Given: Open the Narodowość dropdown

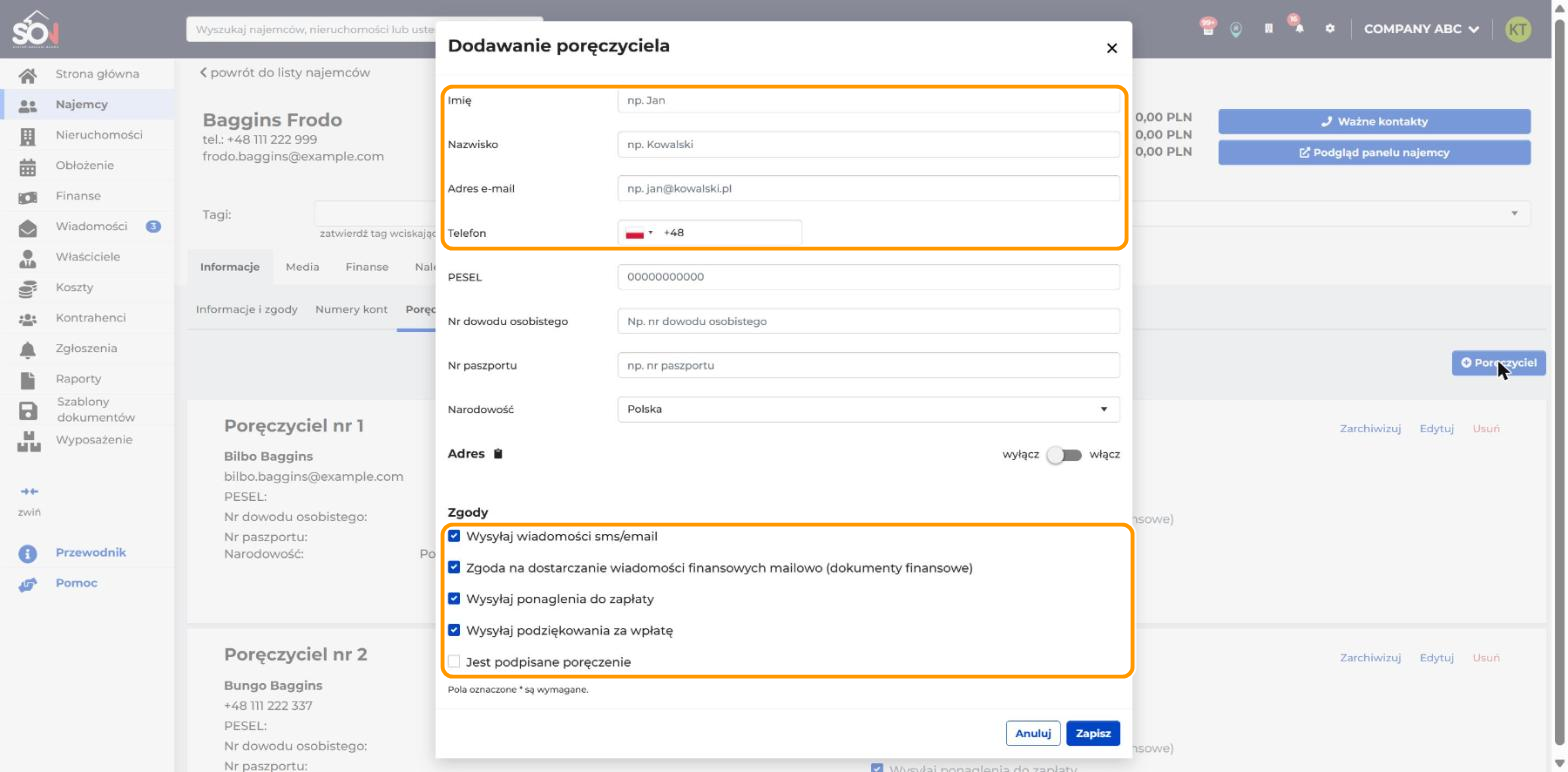Looking at the screenshot, I should (x=869, y=409).
